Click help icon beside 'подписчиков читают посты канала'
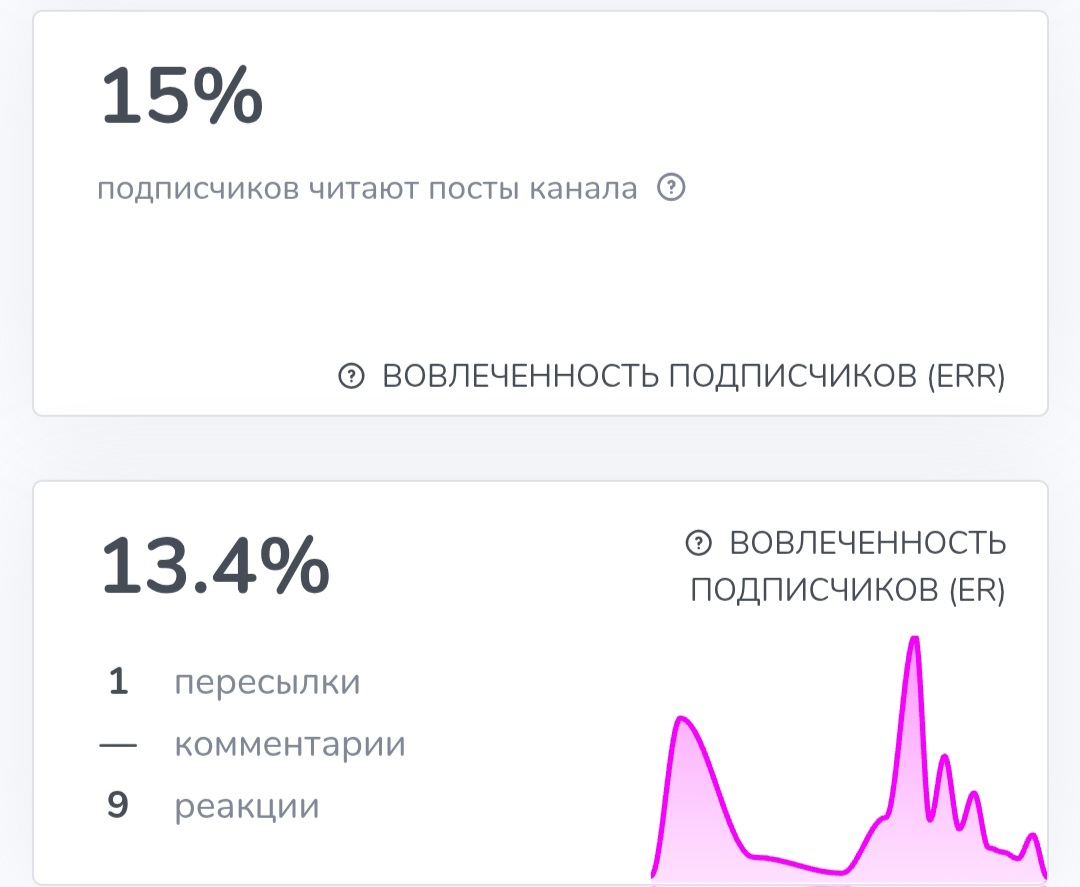 (x=671, y=187)
